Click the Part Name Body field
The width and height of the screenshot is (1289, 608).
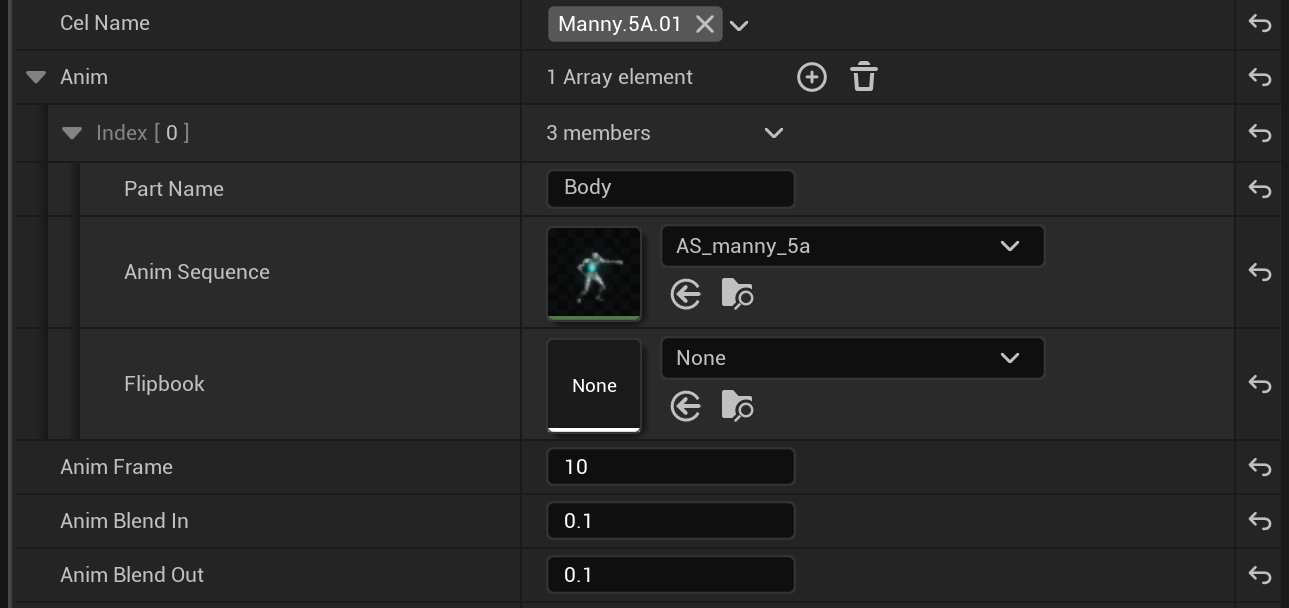(x=670, y=188)
